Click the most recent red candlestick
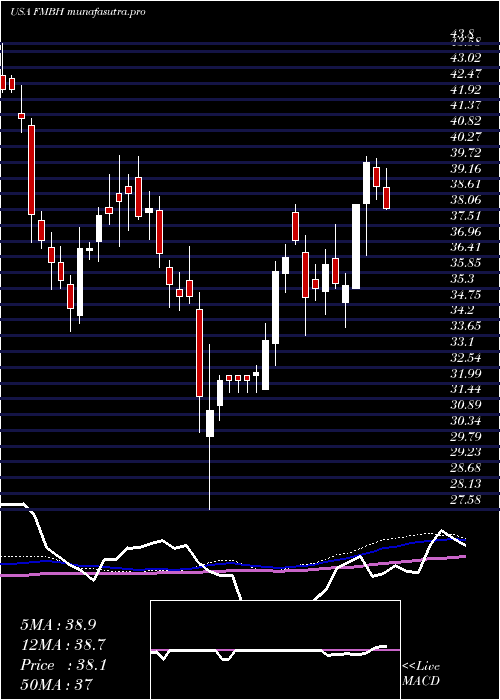500x700 pixels. point(387,198)
